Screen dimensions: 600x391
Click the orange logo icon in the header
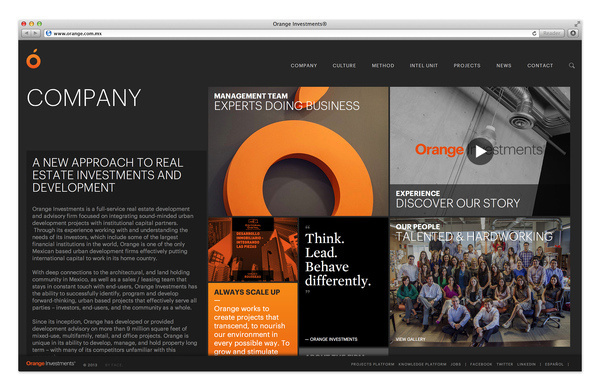click(34, 59)
